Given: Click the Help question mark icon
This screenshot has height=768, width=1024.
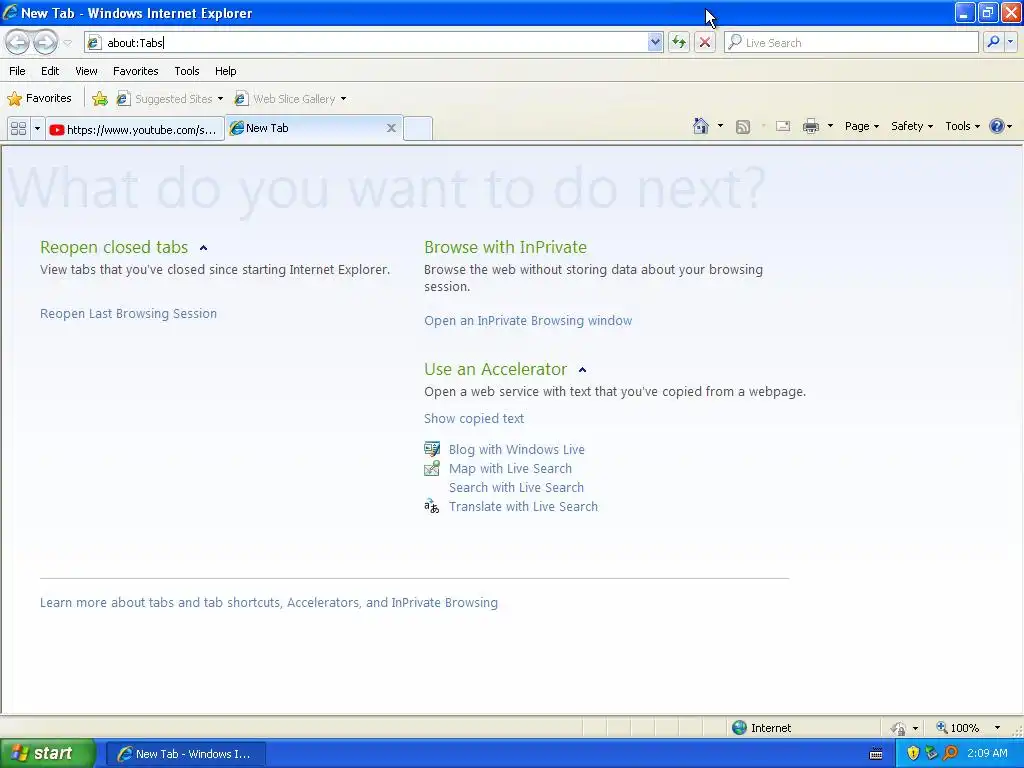Looking at the screenshot, I should coord(997,126).
